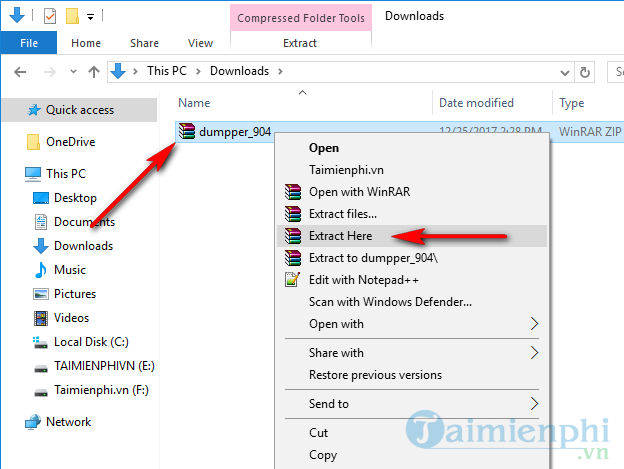Sort files by Date modified column
The image size is (624, 469).
[x=475, y=103]
